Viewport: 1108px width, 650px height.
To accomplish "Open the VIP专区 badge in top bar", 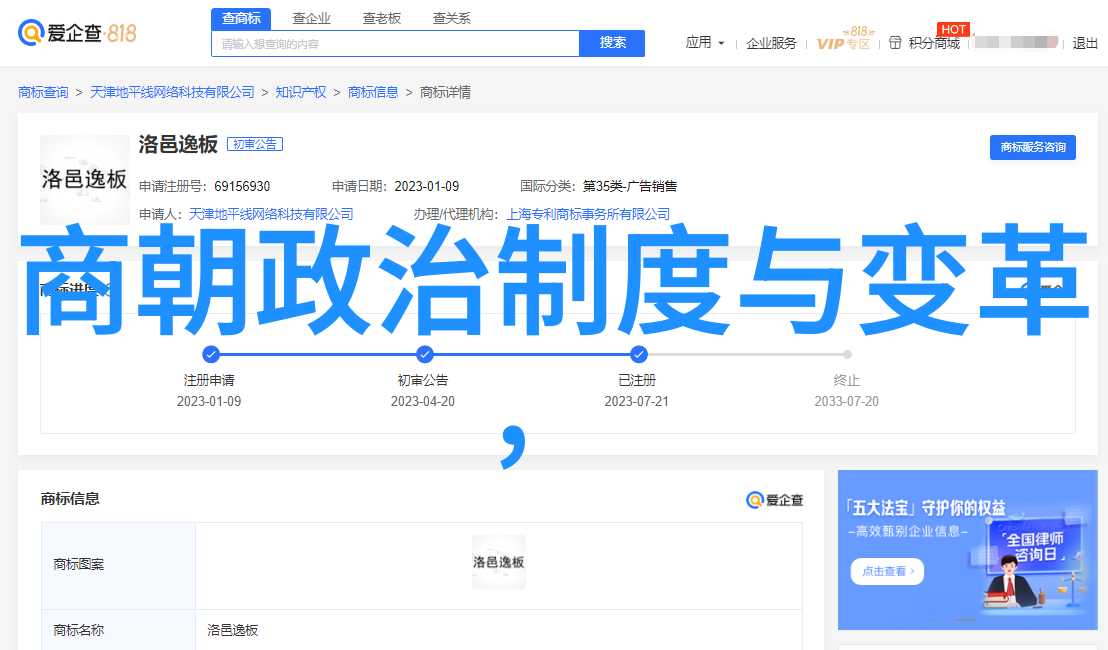I will coord(843,42).
